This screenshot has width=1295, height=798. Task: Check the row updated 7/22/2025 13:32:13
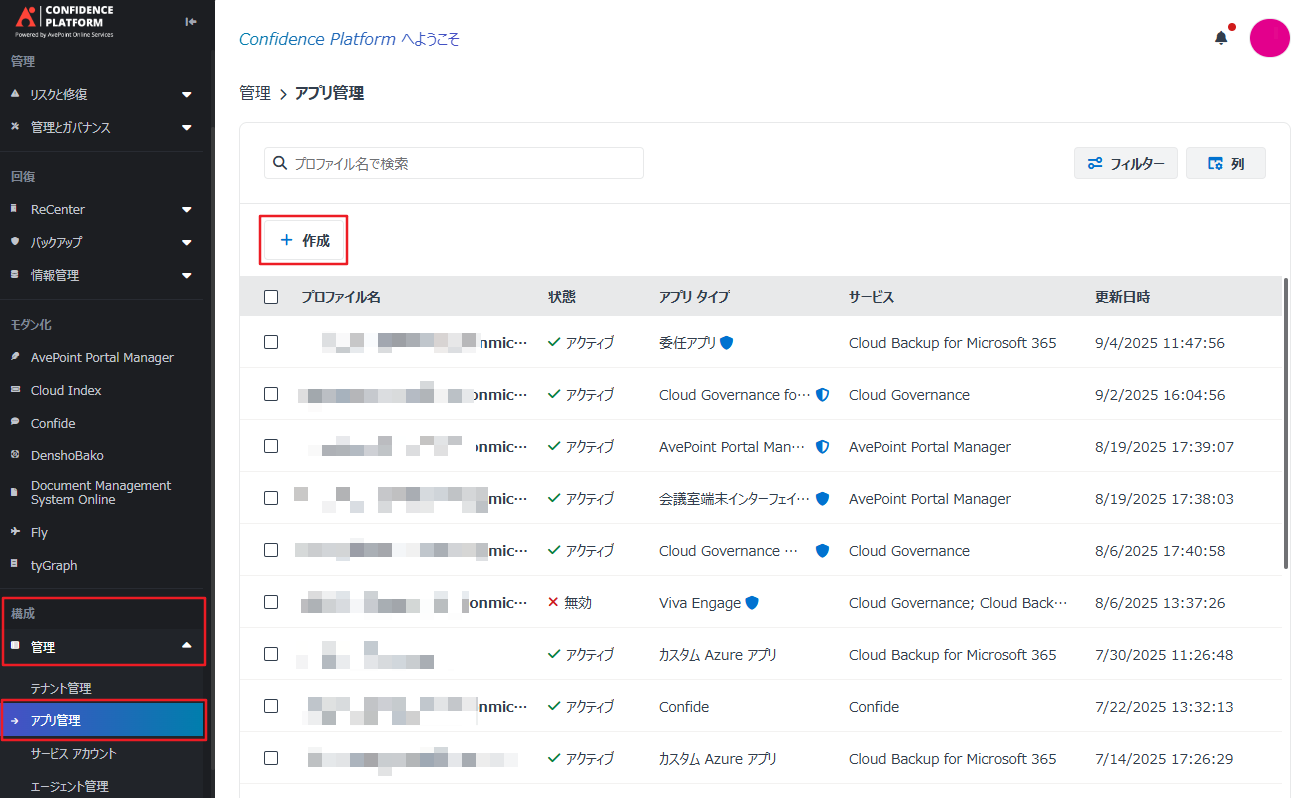(271, 706)
